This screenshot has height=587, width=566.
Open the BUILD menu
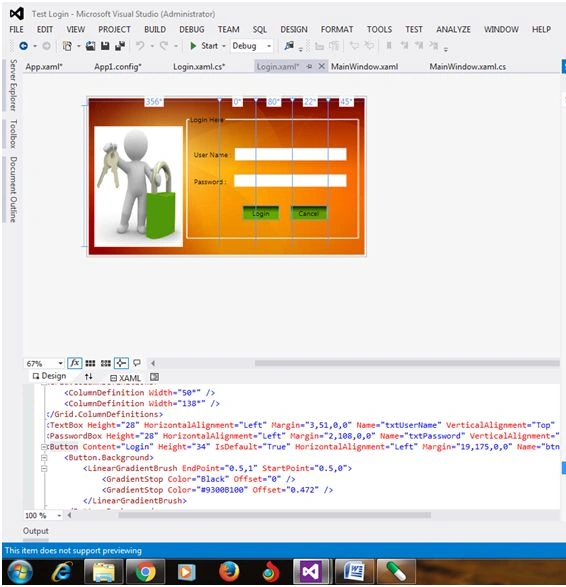click(155, 29)
